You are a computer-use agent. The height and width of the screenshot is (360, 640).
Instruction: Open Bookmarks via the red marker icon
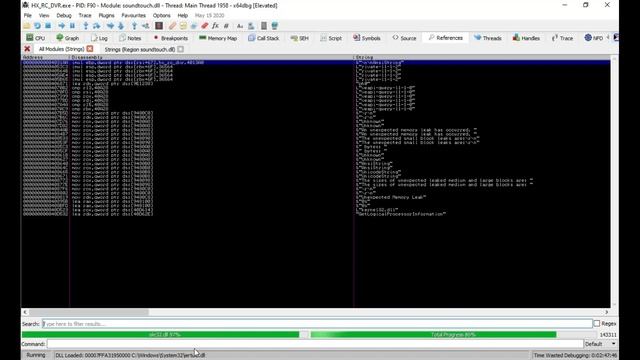pyautogui.click(x=204, y=26)
